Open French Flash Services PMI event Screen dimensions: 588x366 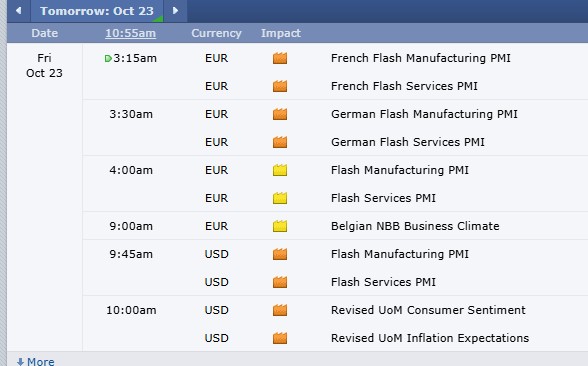[x=404, y=86]
